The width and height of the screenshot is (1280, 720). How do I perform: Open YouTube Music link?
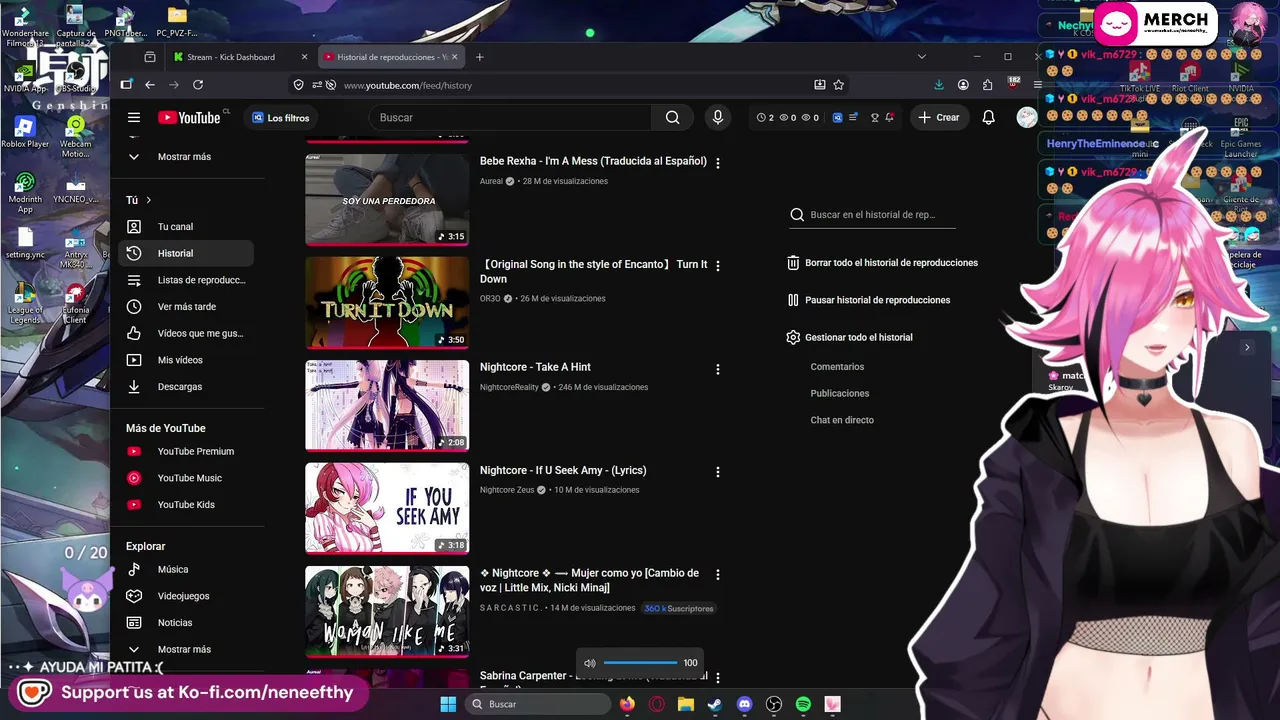(x=185, y=478)
